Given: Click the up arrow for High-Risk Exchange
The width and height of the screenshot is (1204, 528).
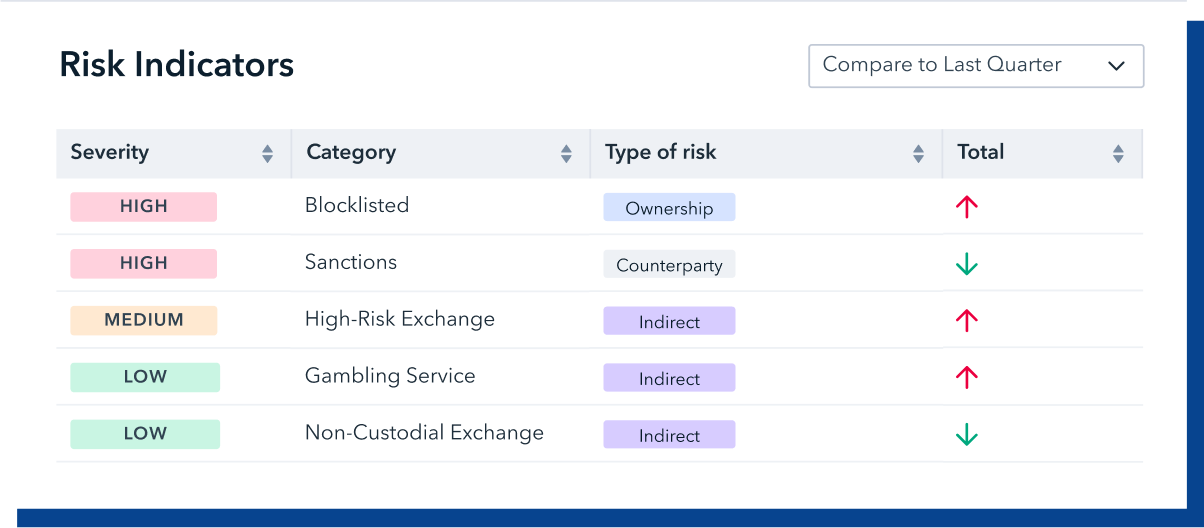Looking at the screenshot, I should pos(966,321).
